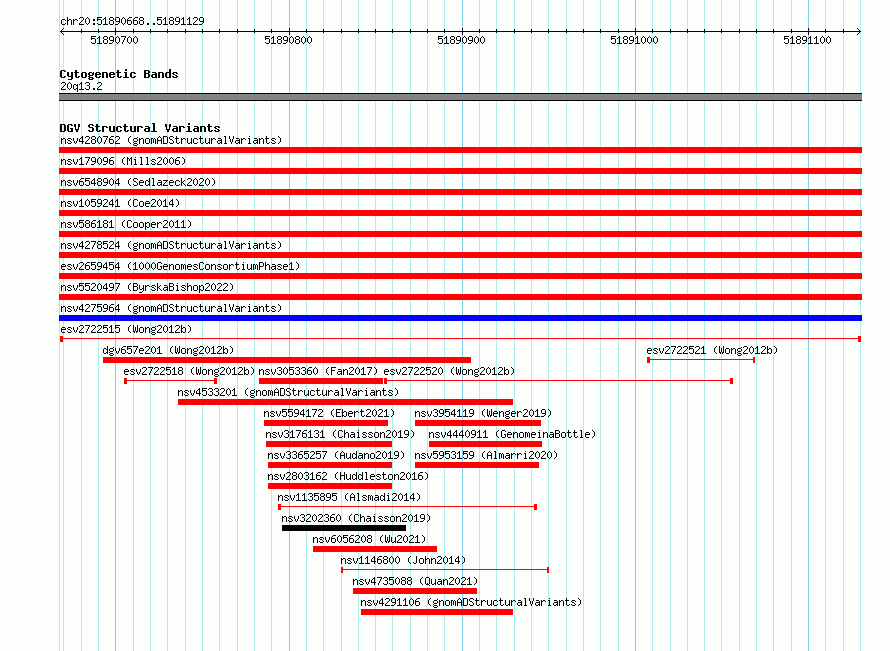Open the nsv5953159 (Almarri2020) label
The height and width of the screenshot is (651, 890).
point(486,455)
